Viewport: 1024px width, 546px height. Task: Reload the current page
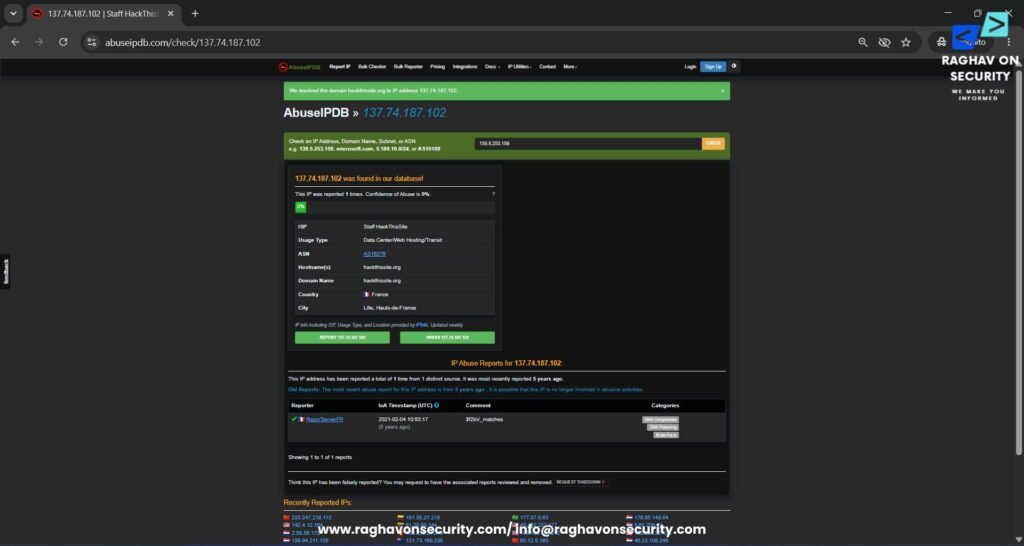[63, 42]
